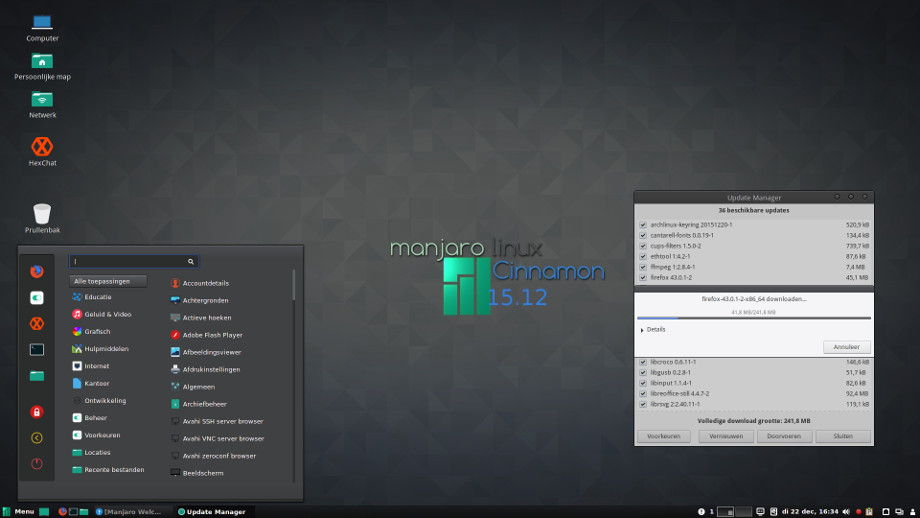Click the Doorvoeren button
Screen dimensions: 920x518
784,436
